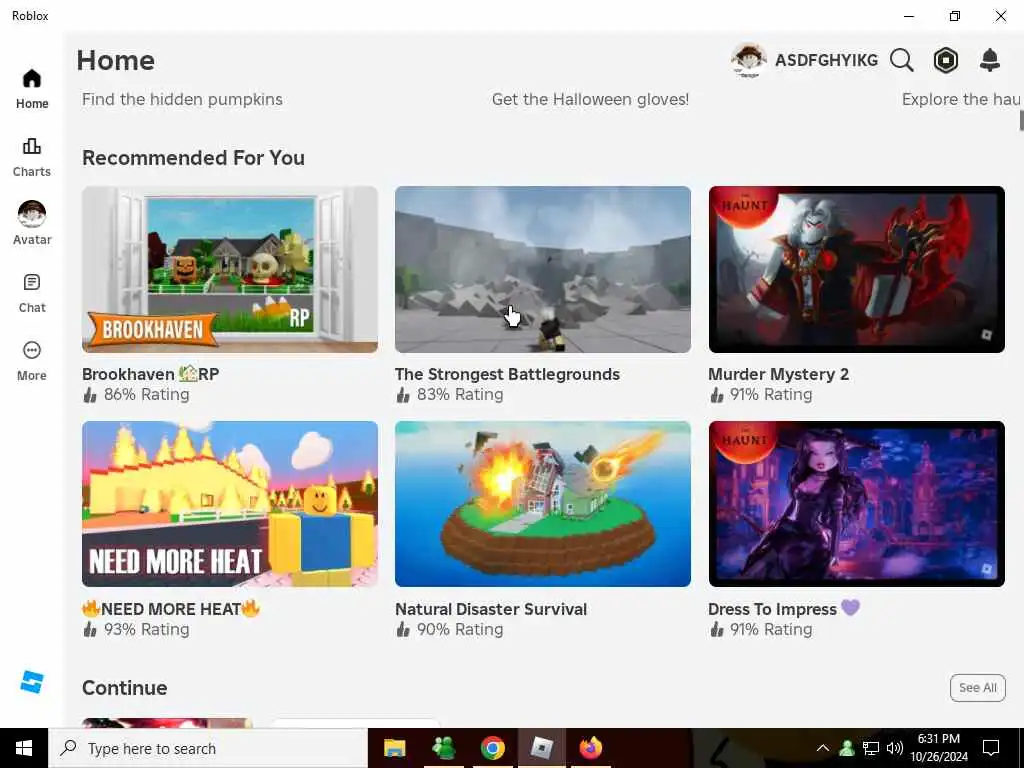Open the Dress To Impress thumbnail
The width and height of the screenshot is (1024, 768).
pos(856,504)
